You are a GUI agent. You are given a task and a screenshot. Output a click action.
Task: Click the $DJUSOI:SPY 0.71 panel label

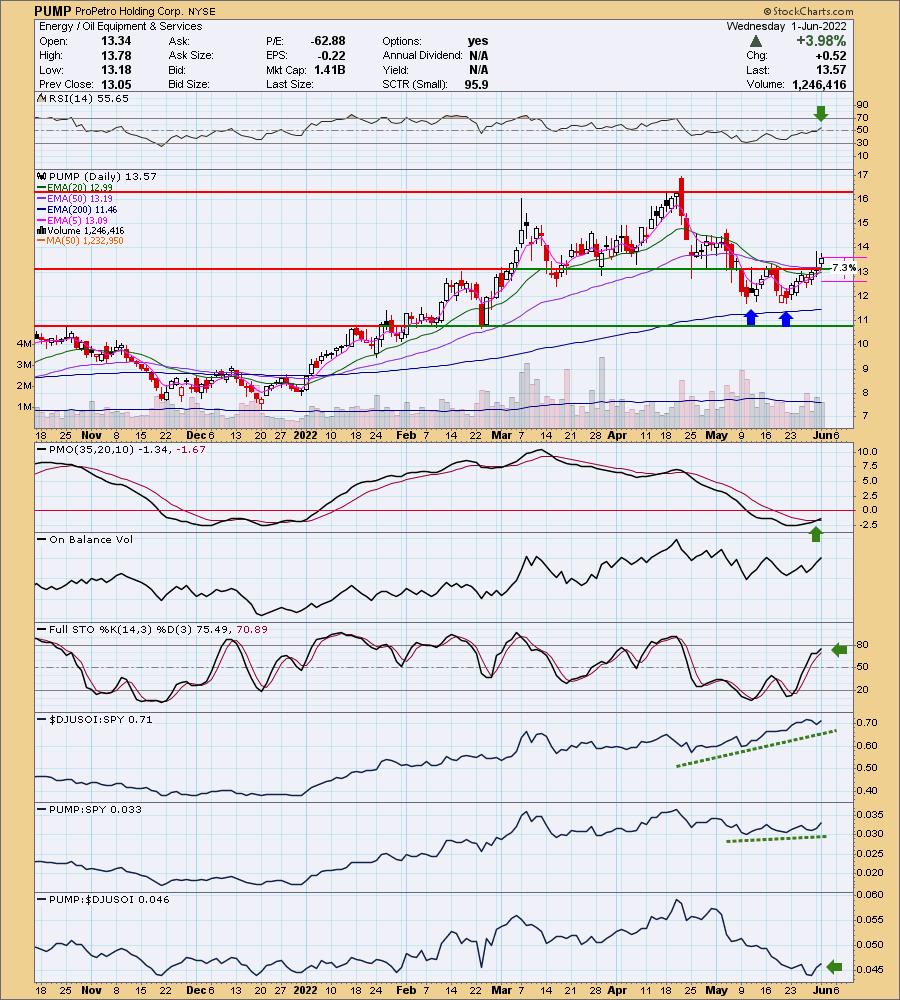tap(100, 719)
